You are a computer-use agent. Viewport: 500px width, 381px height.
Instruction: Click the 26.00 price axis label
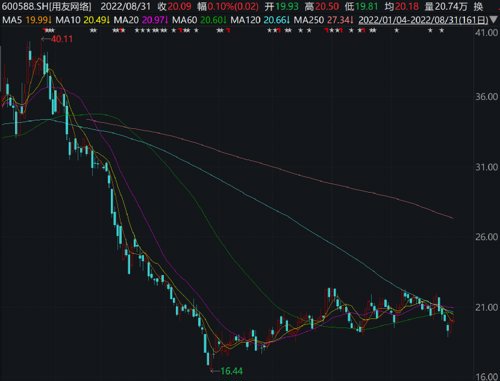(486, 237)
